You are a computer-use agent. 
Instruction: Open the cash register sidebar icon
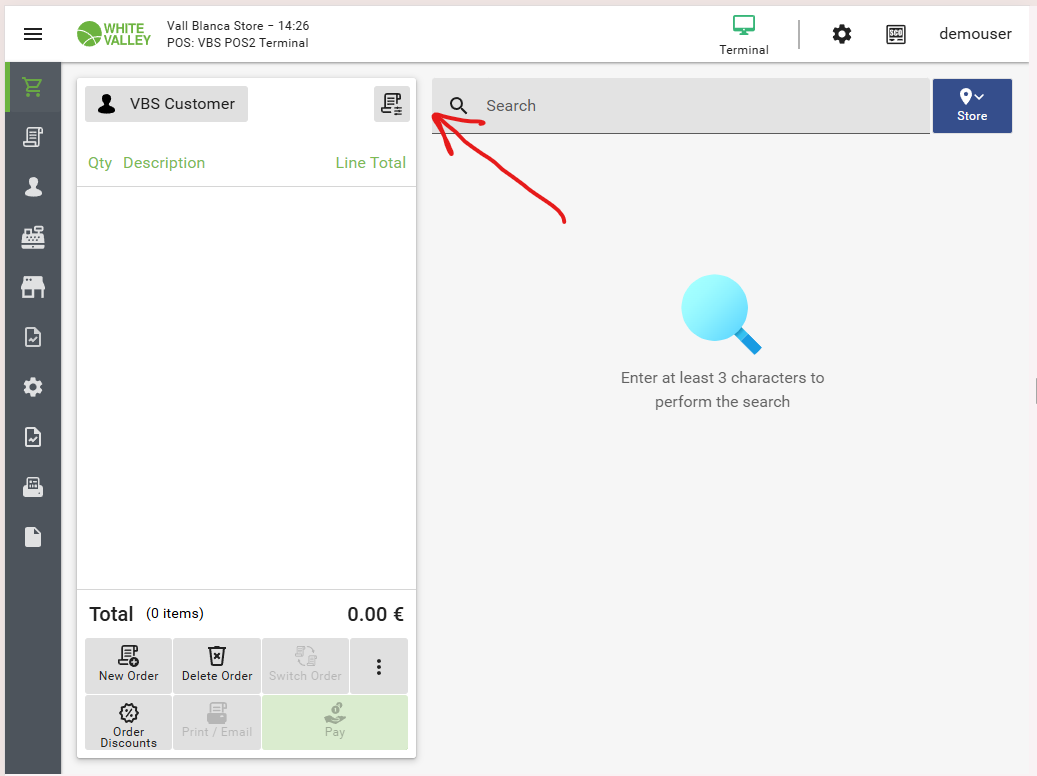(32, 237)
